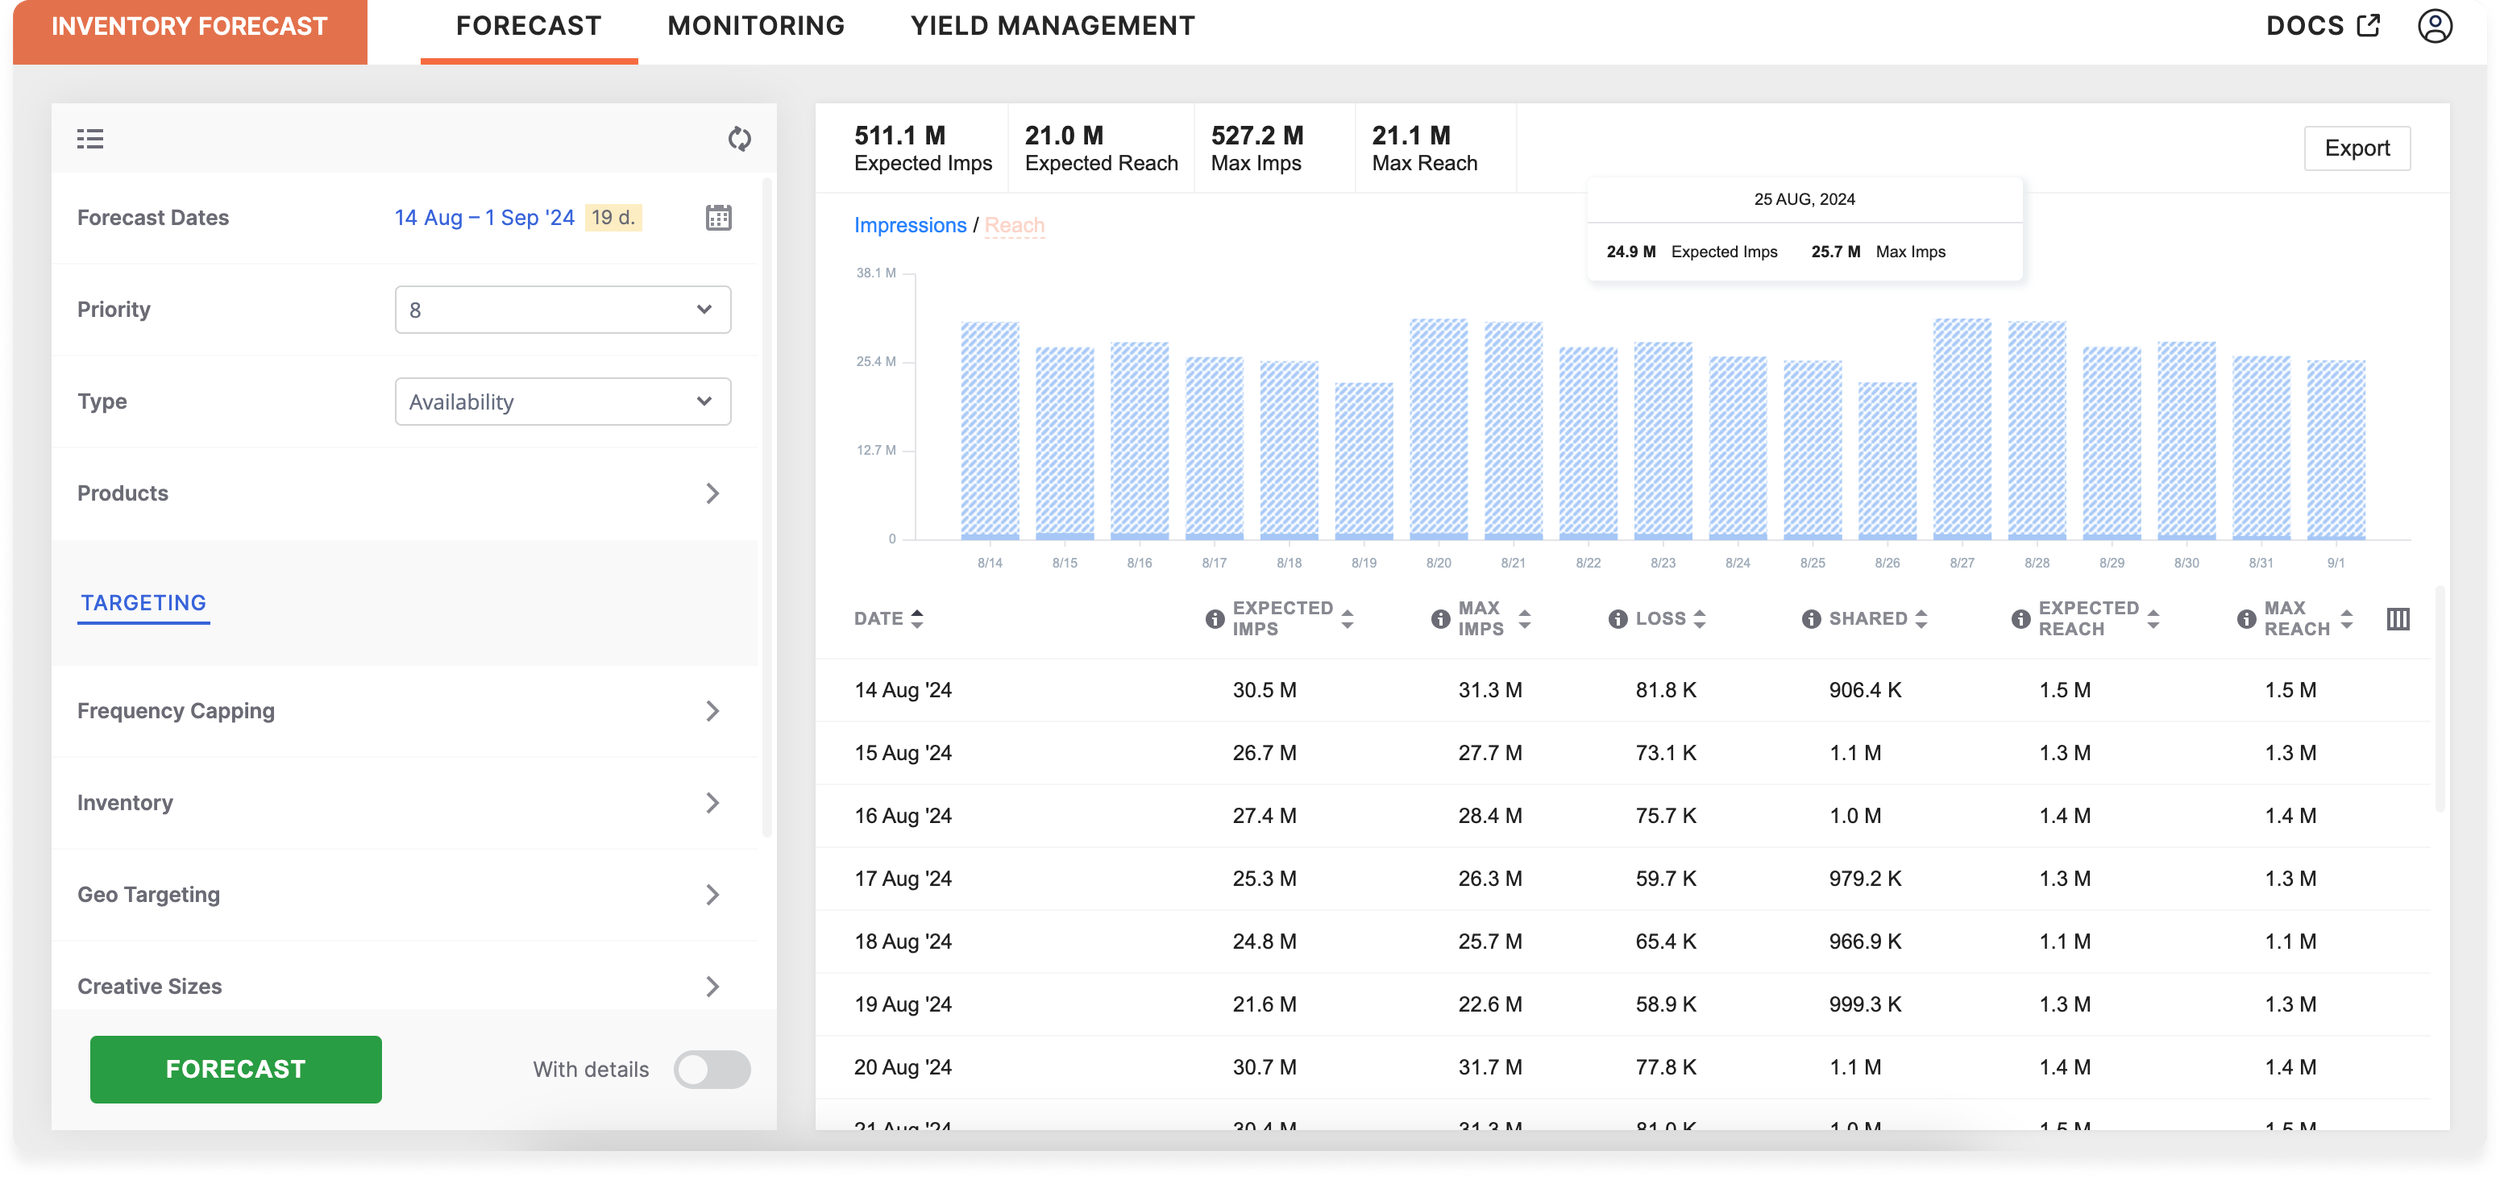The height and width of the screenshot is (1177, 2500).
Task: Open the Priority dropdown showing 8
Action: (562, 310)
